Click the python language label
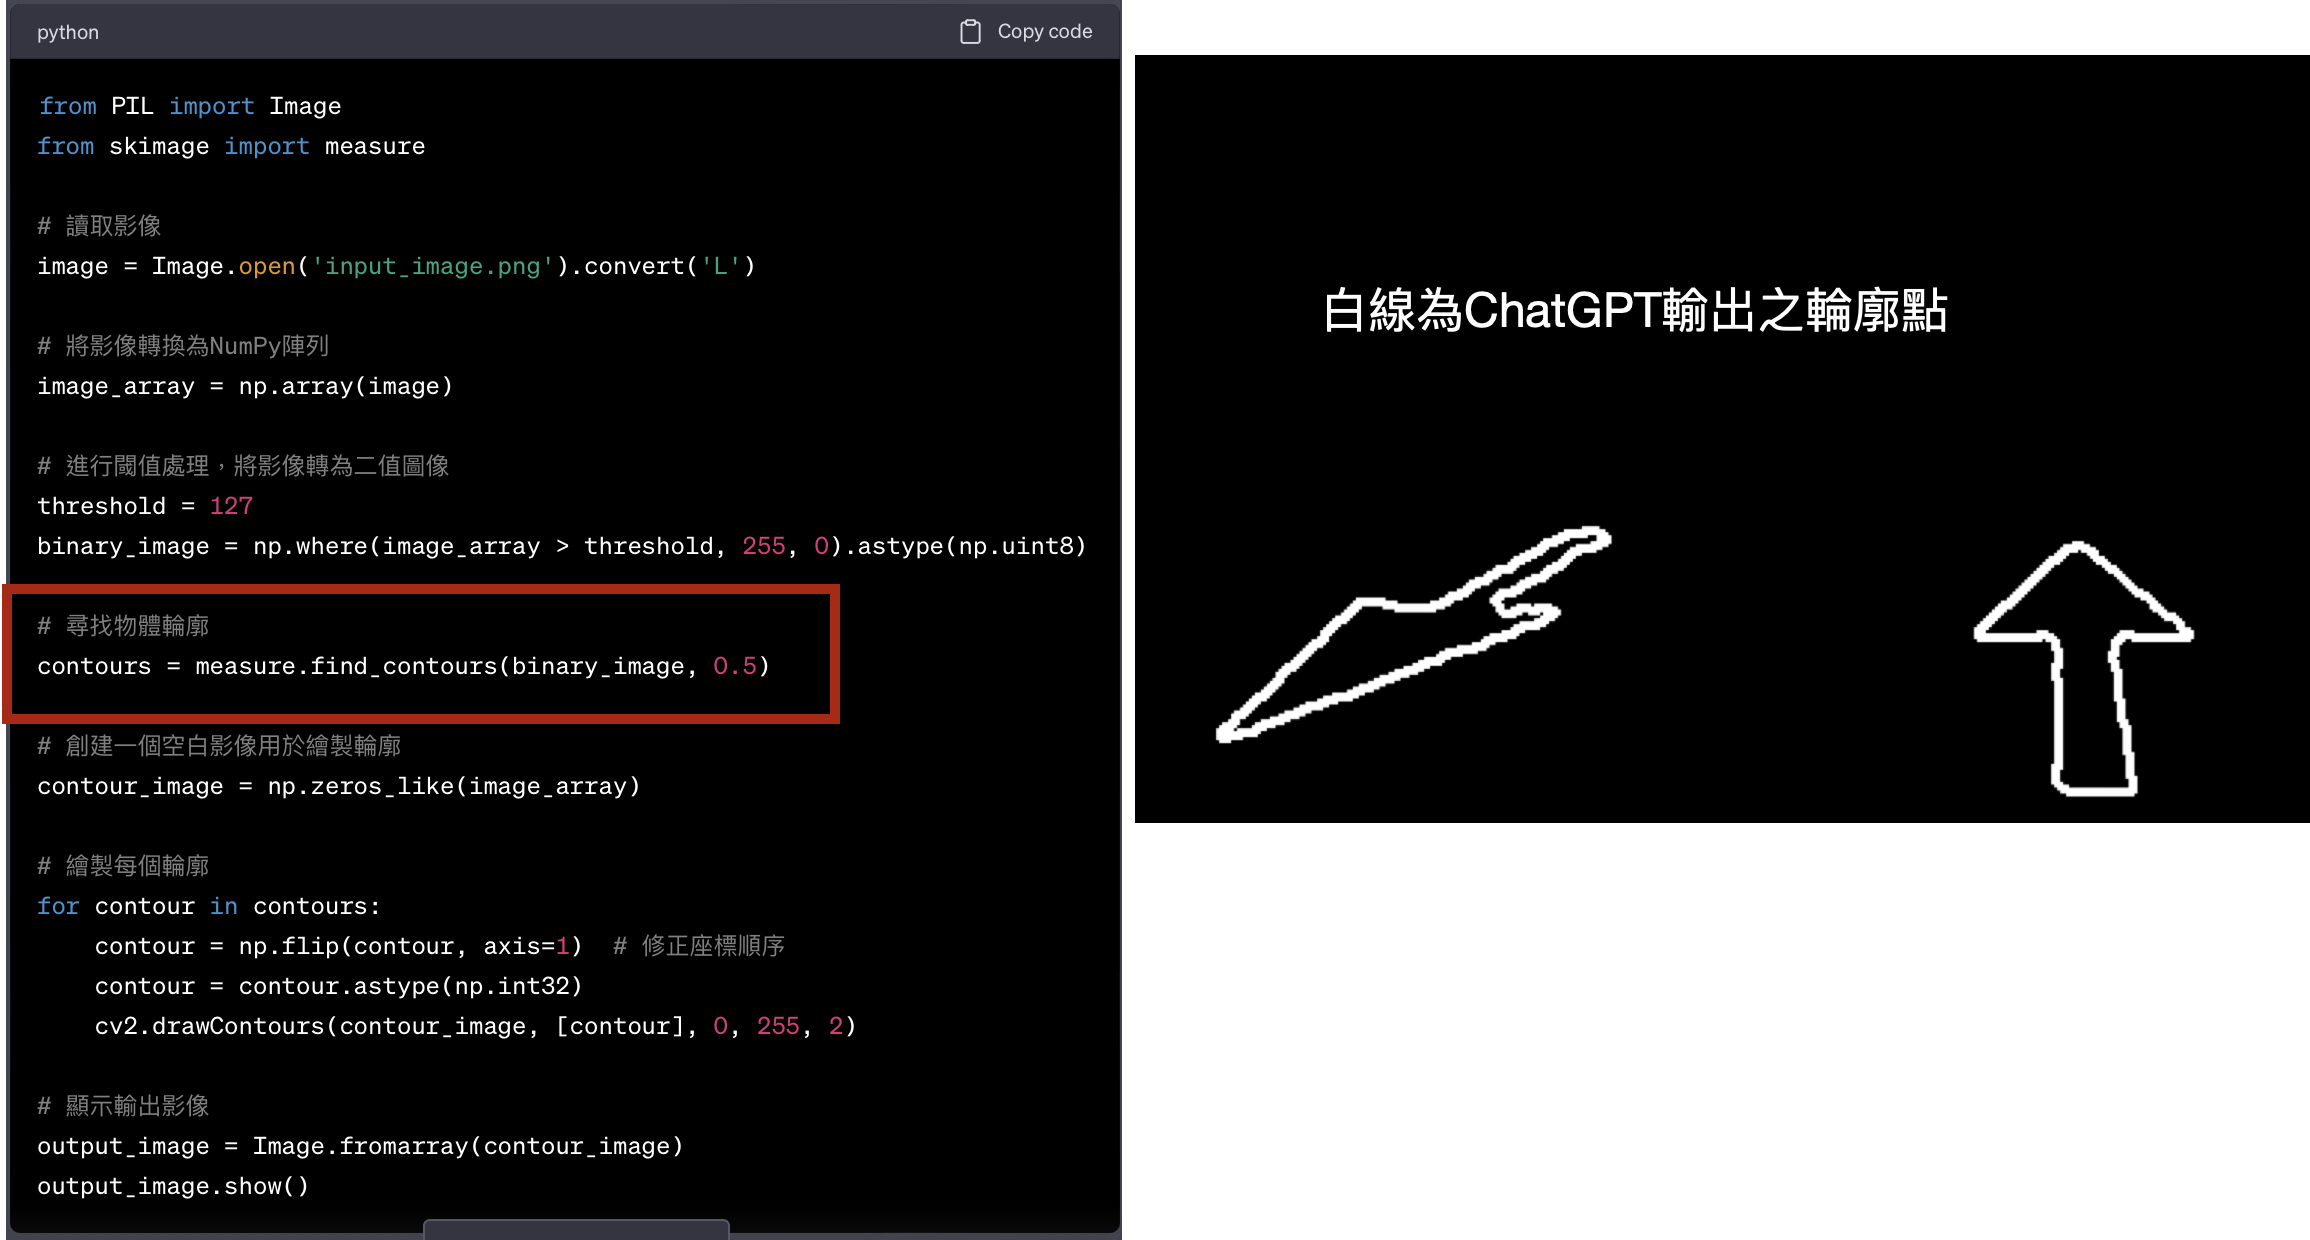This screenshot has height=1240, width=2310. coord(68,32)
